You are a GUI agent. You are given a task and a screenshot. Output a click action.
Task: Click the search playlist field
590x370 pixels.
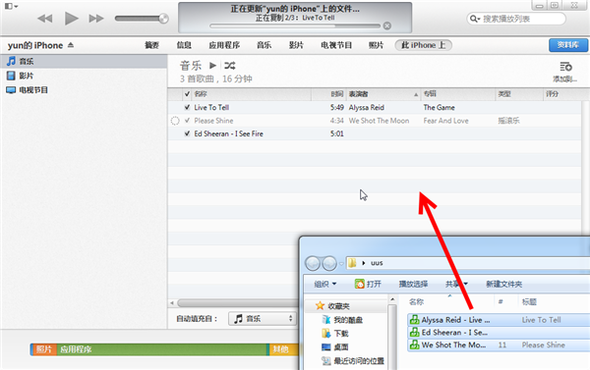(516, 18)
